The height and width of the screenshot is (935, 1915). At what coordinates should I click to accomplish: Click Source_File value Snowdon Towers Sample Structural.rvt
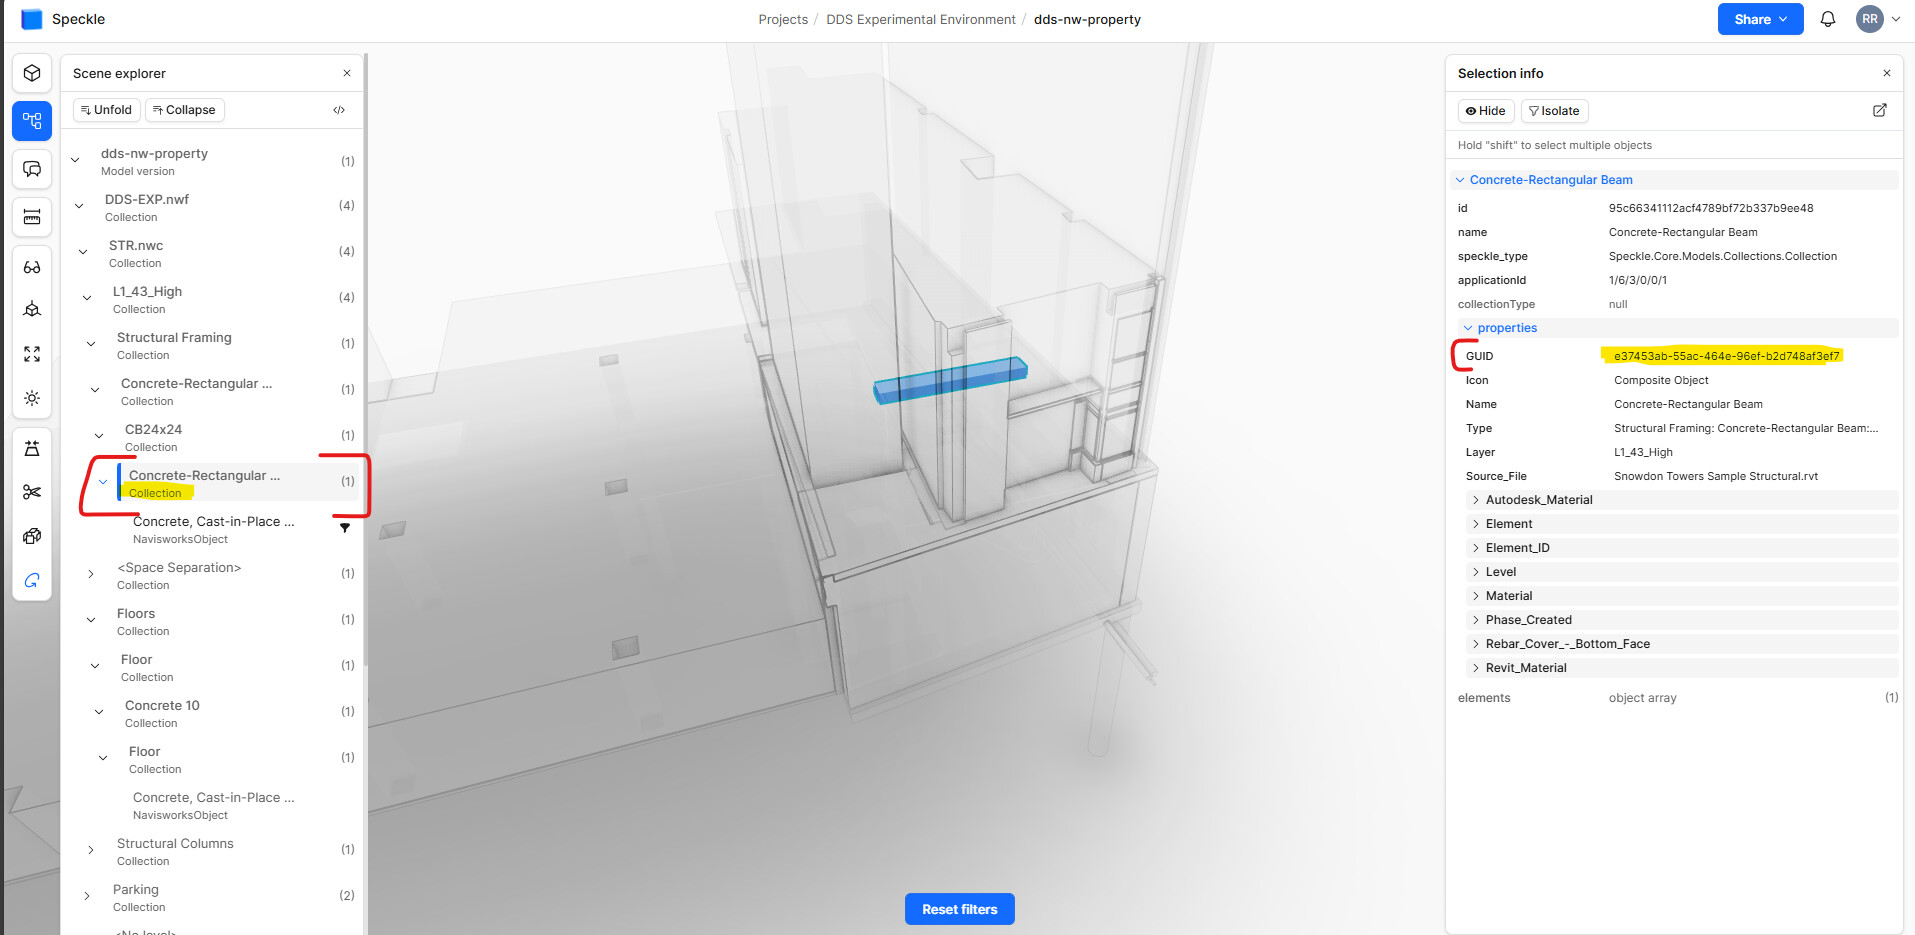[x=1716, y=476]
